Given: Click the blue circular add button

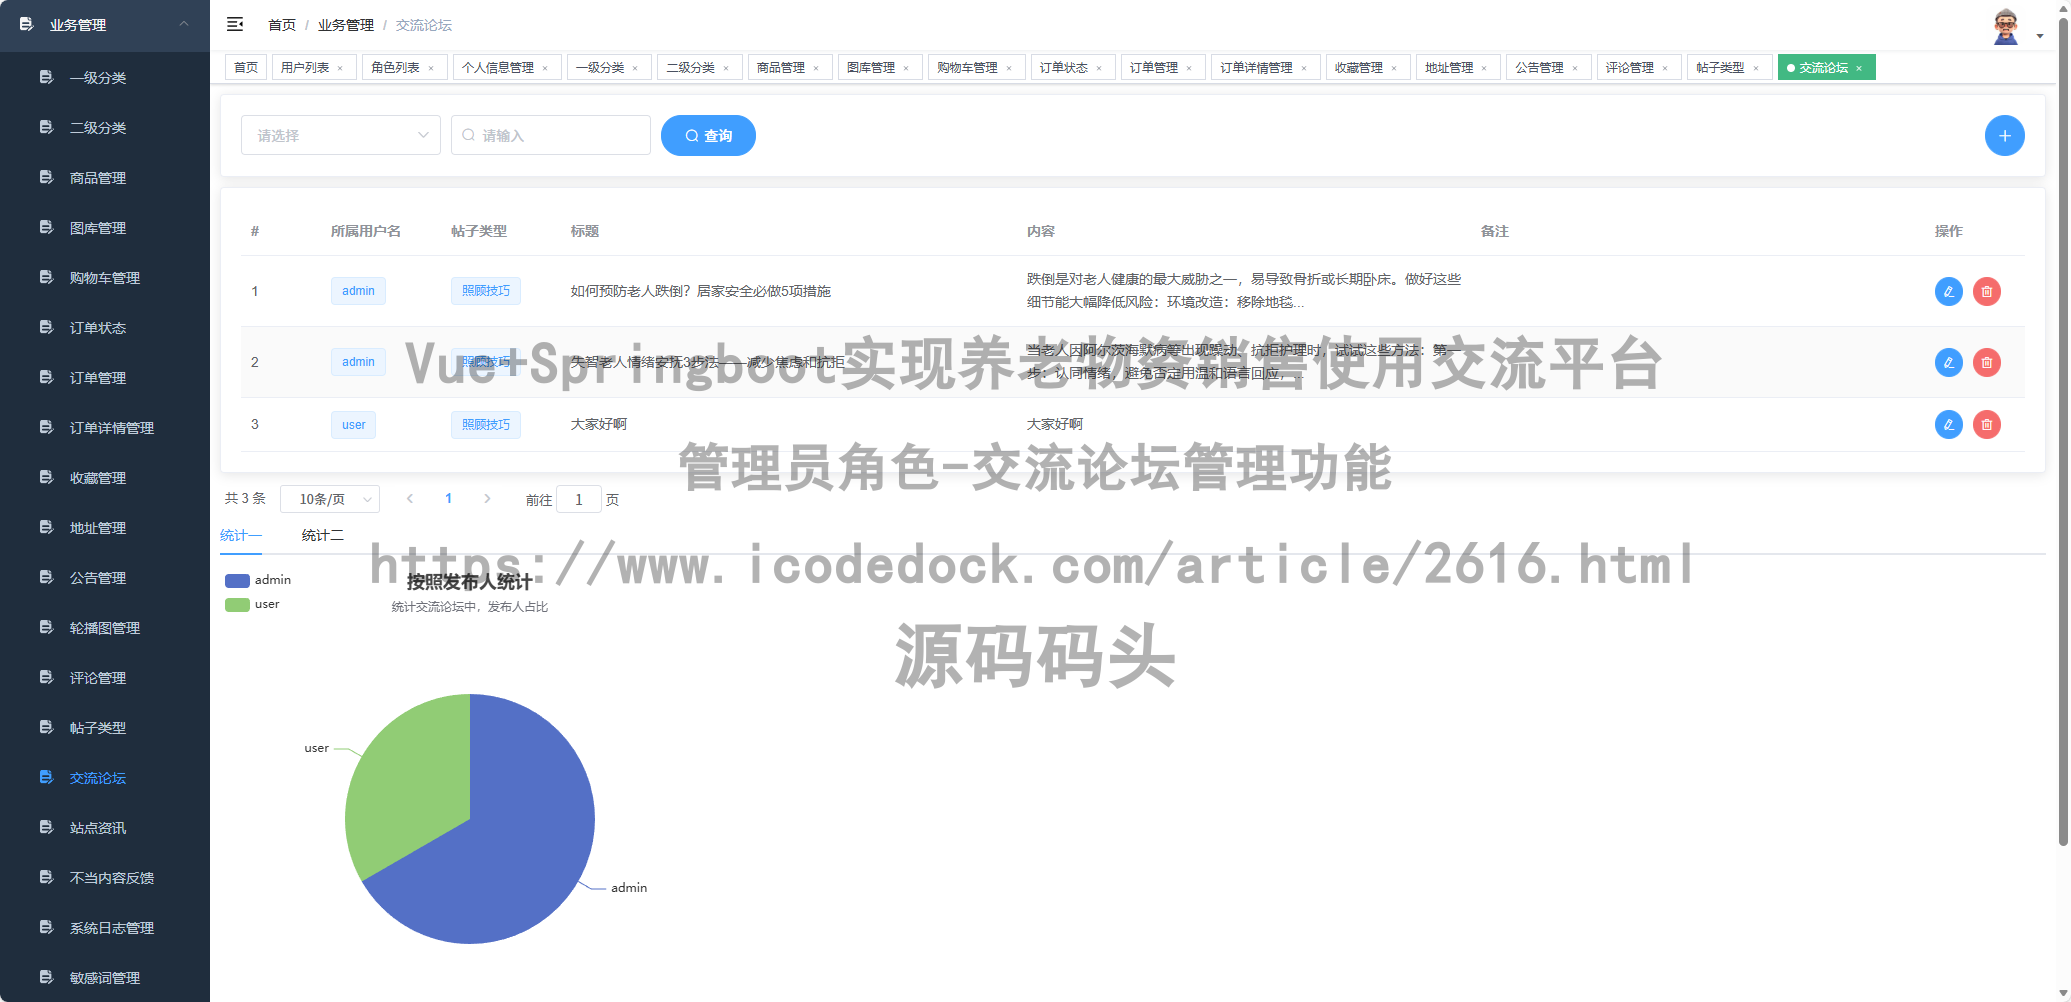Looking at the screenshot, I should (2005, 135).
